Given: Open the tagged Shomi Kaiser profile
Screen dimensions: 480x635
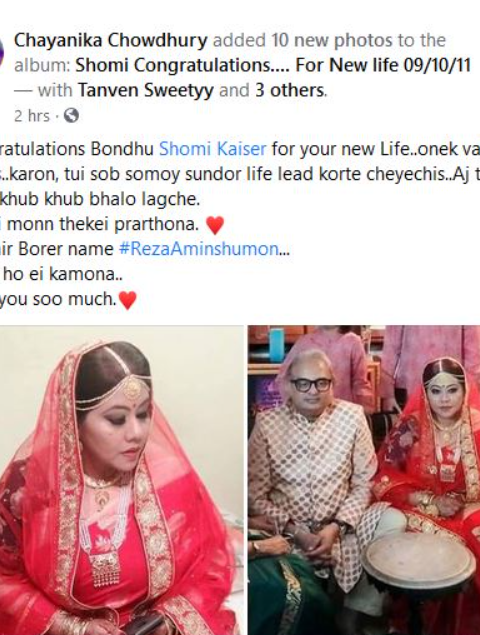Looking at the screenshot, I should 213,149.
